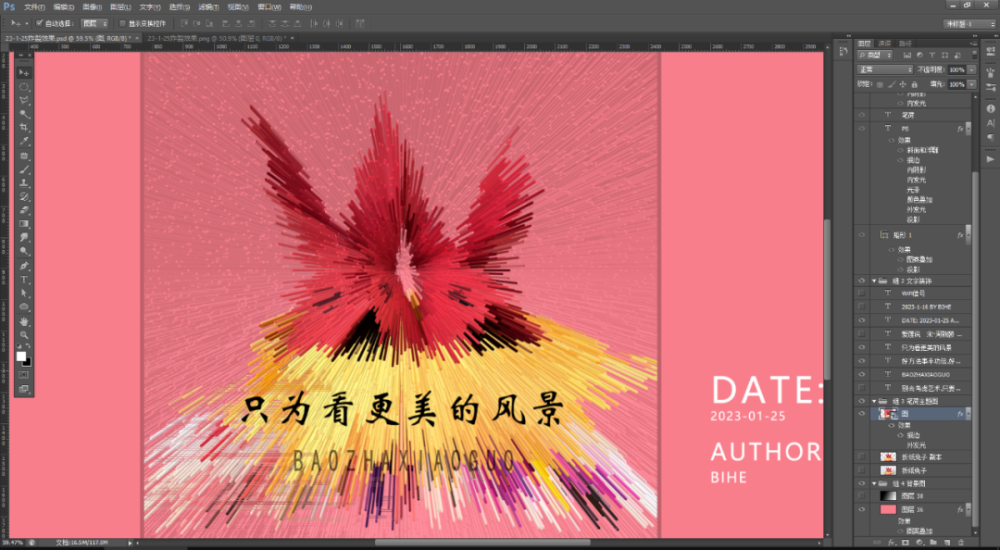Click the add layer style fx icon
1000x550 pixels.
(x=891, y=543)
